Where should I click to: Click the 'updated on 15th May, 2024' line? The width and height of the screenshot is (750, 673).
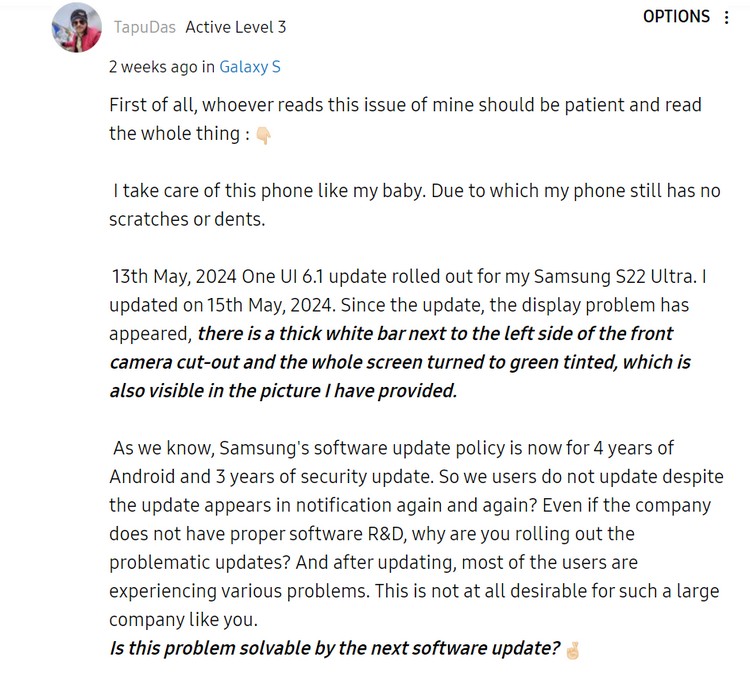[399, 305]
